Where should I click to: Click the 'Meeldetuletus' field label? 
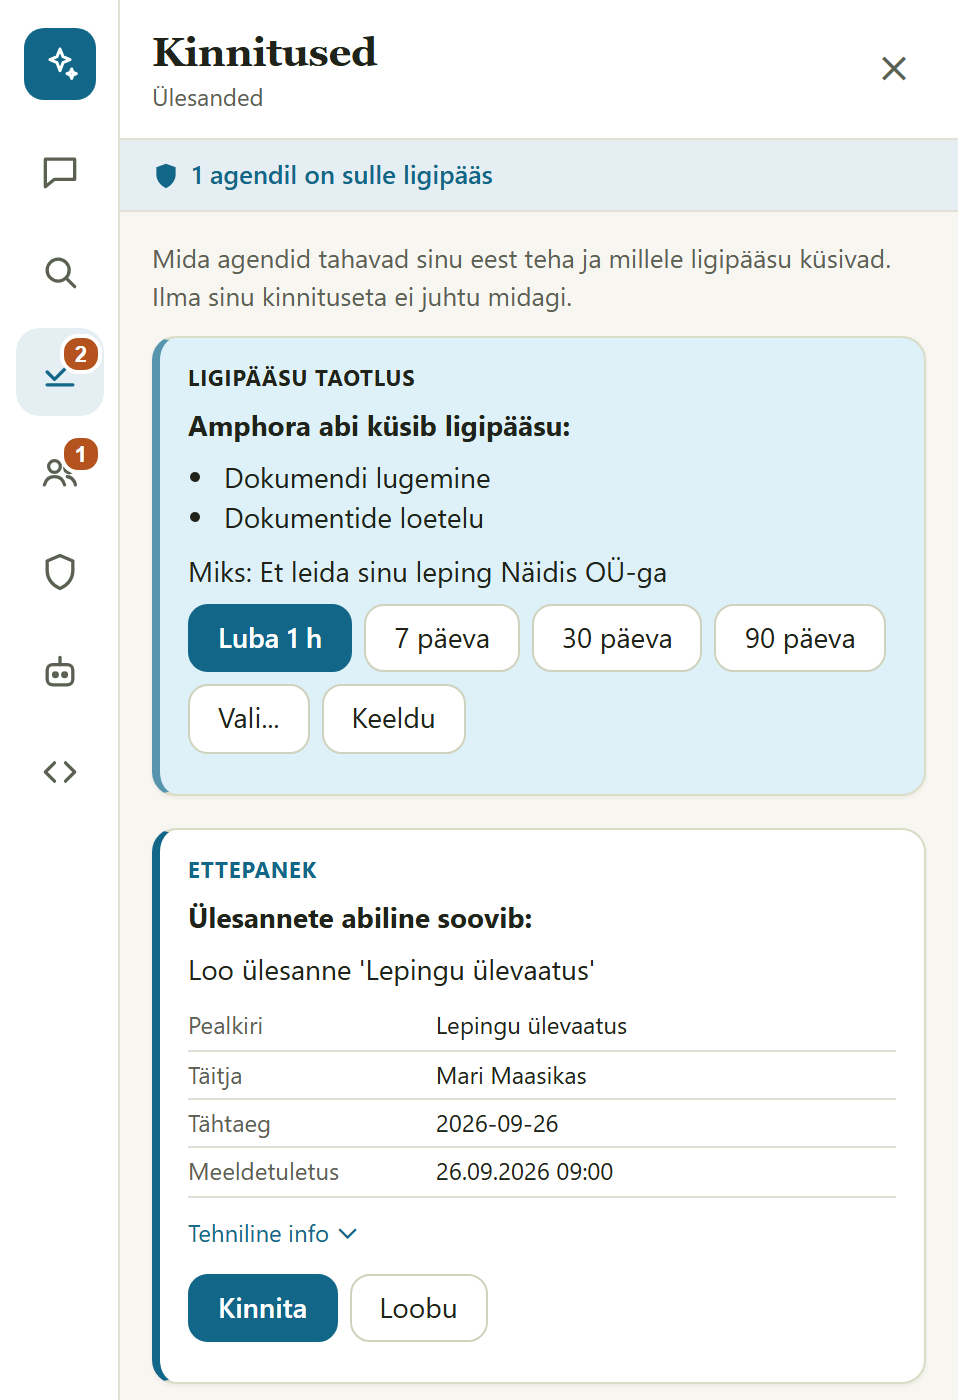coord(264,1172)
